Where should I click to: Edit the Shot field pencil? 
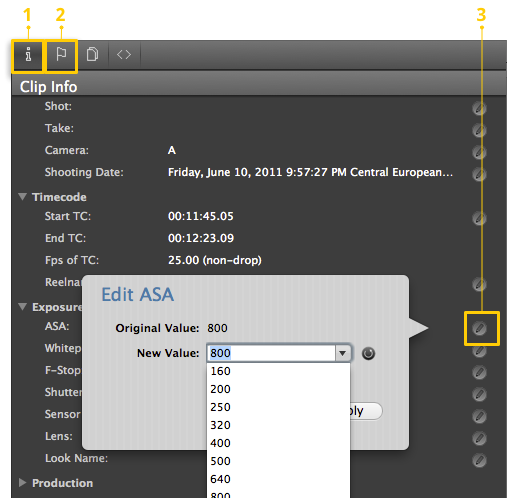tap(479, 108)
